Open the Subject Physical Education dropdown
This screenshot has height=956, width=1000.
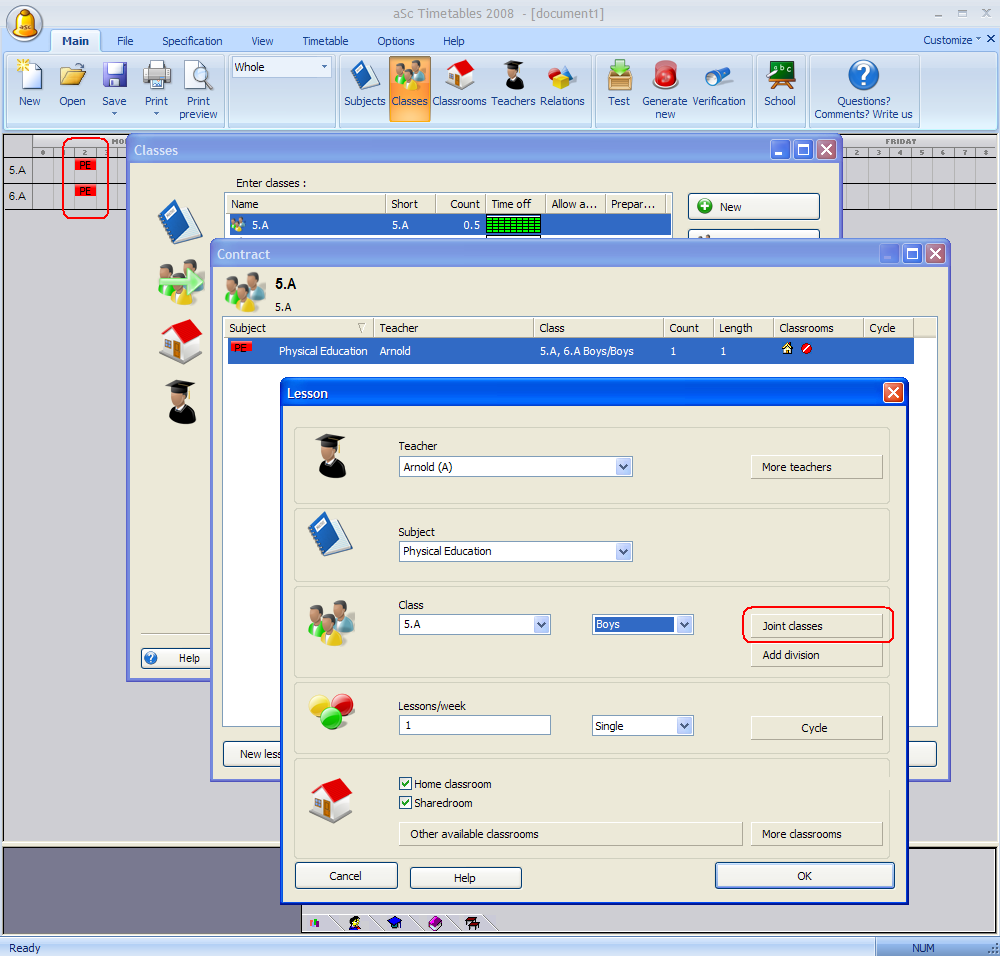click(x=624, y=551)
